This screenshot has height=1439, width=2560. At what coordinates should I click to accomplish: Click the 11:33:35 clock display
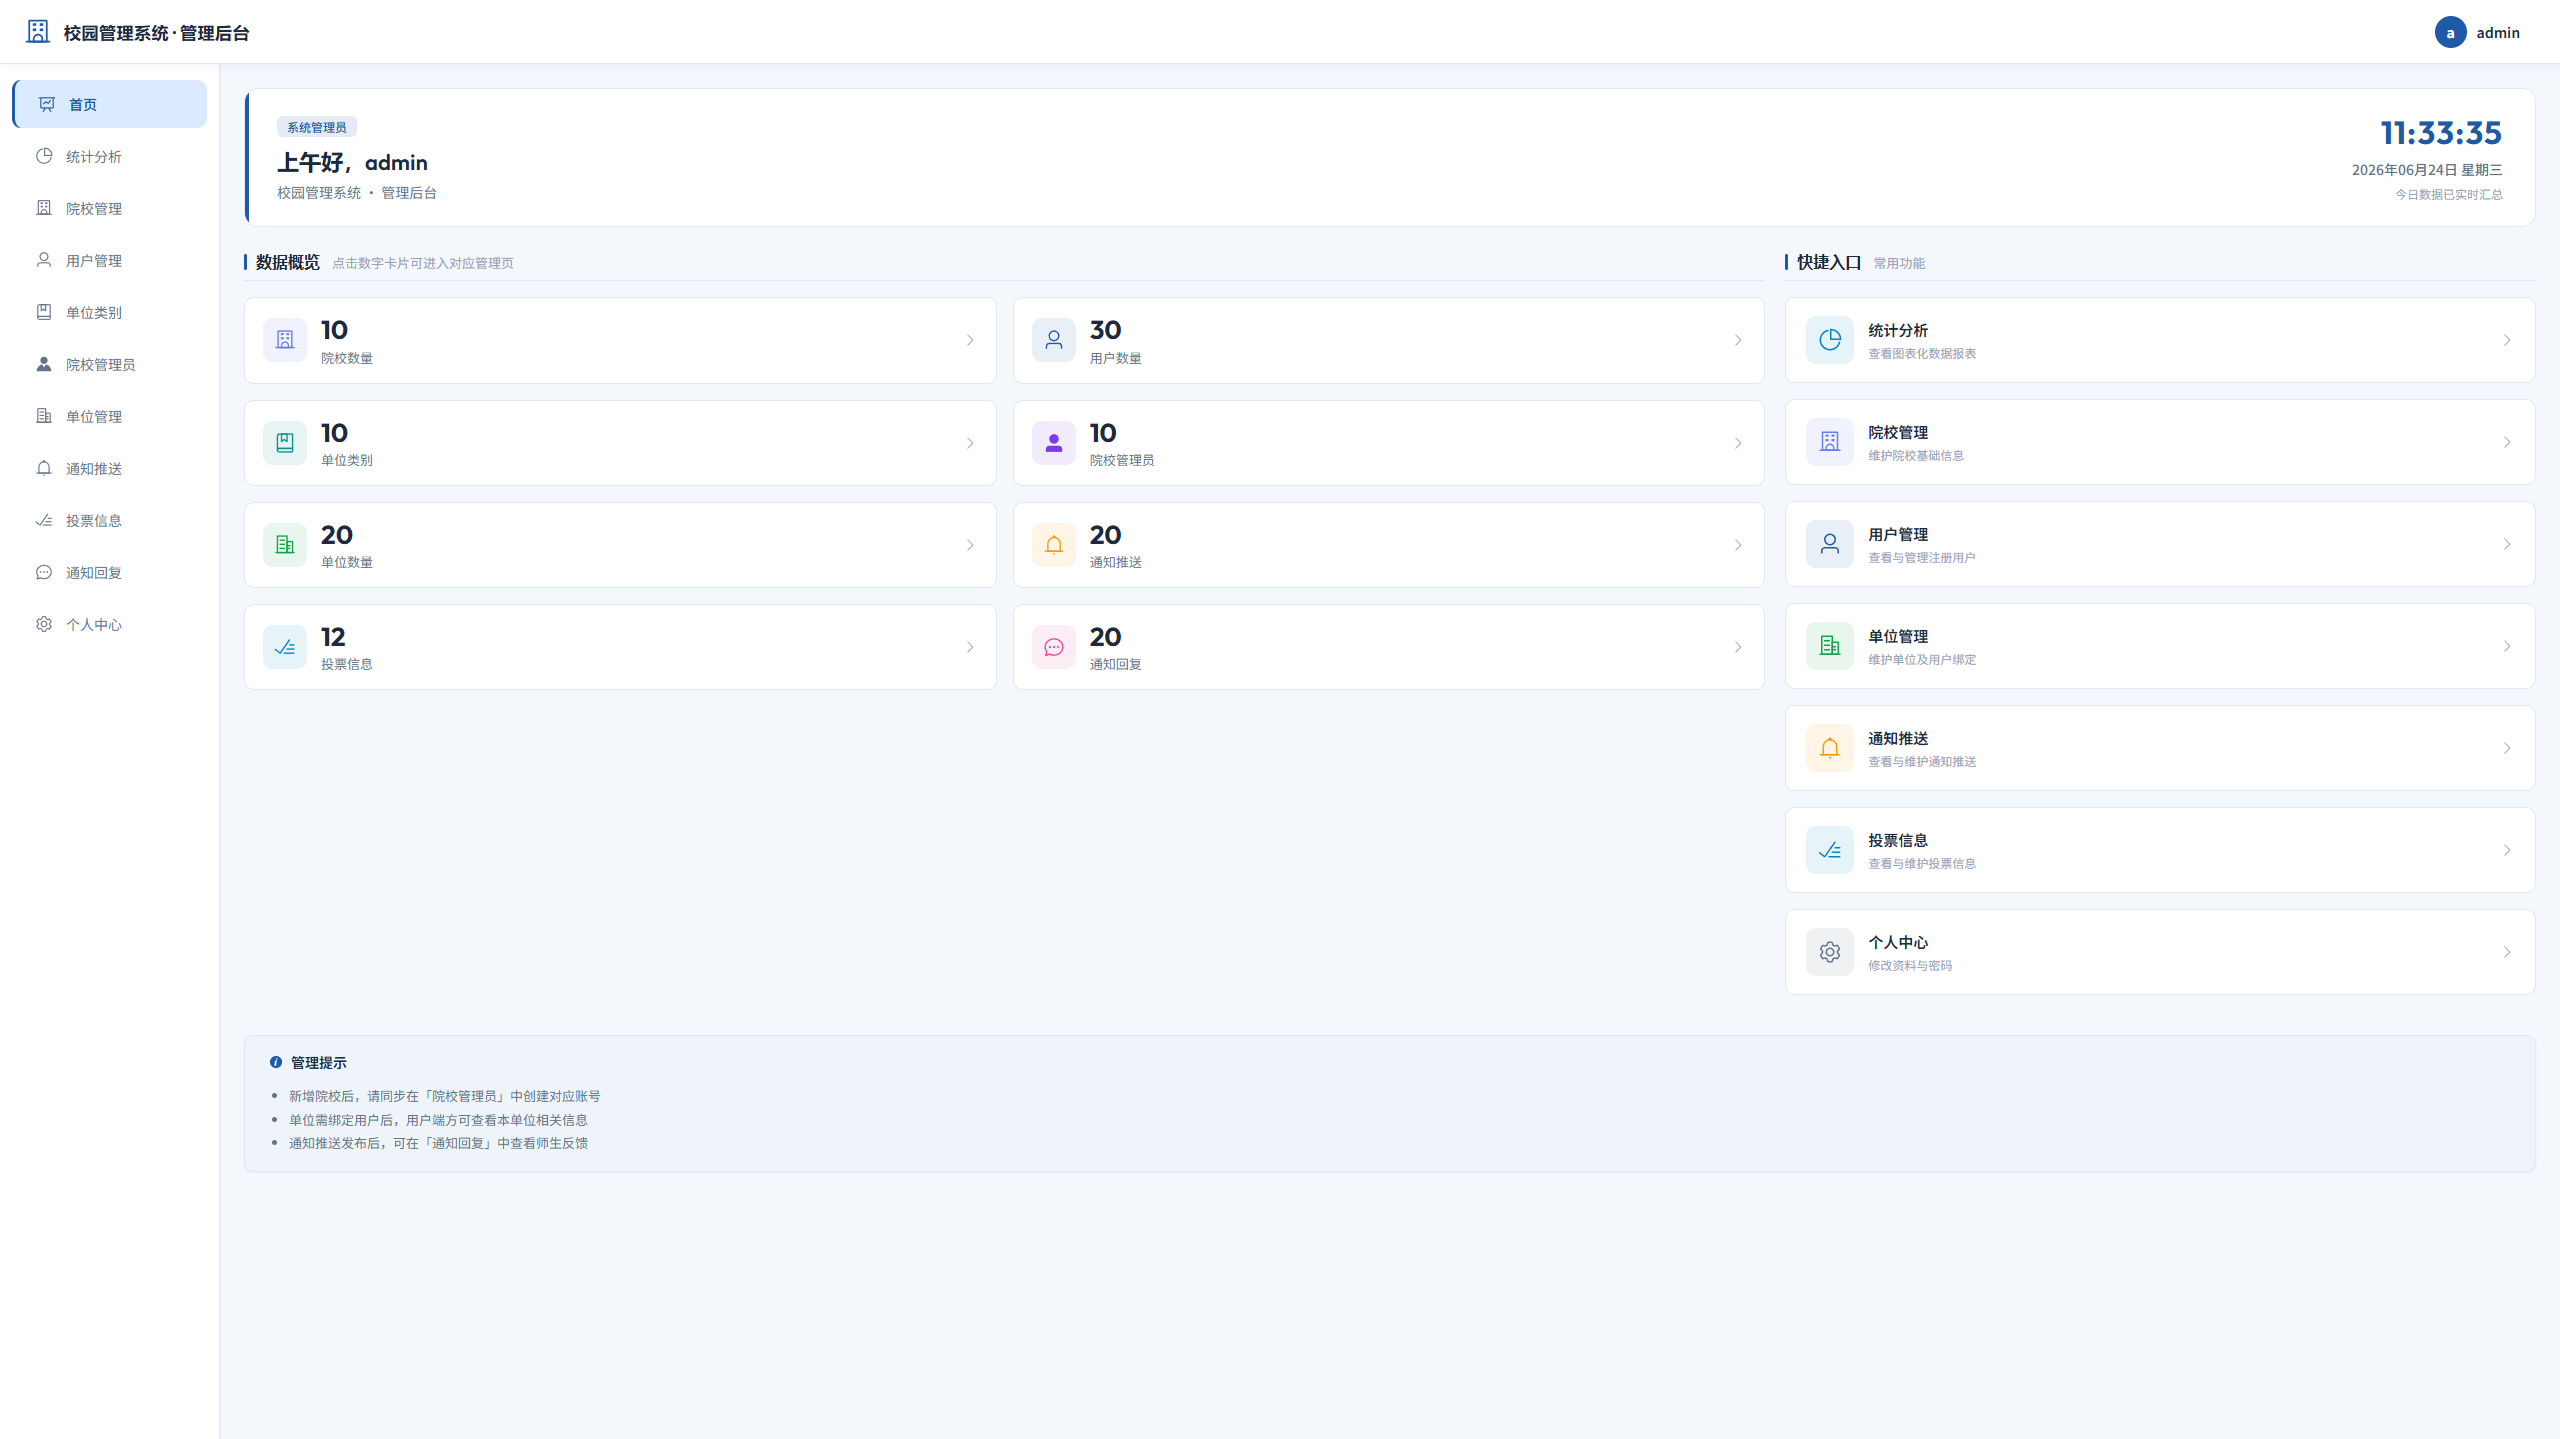point(2441,133)
